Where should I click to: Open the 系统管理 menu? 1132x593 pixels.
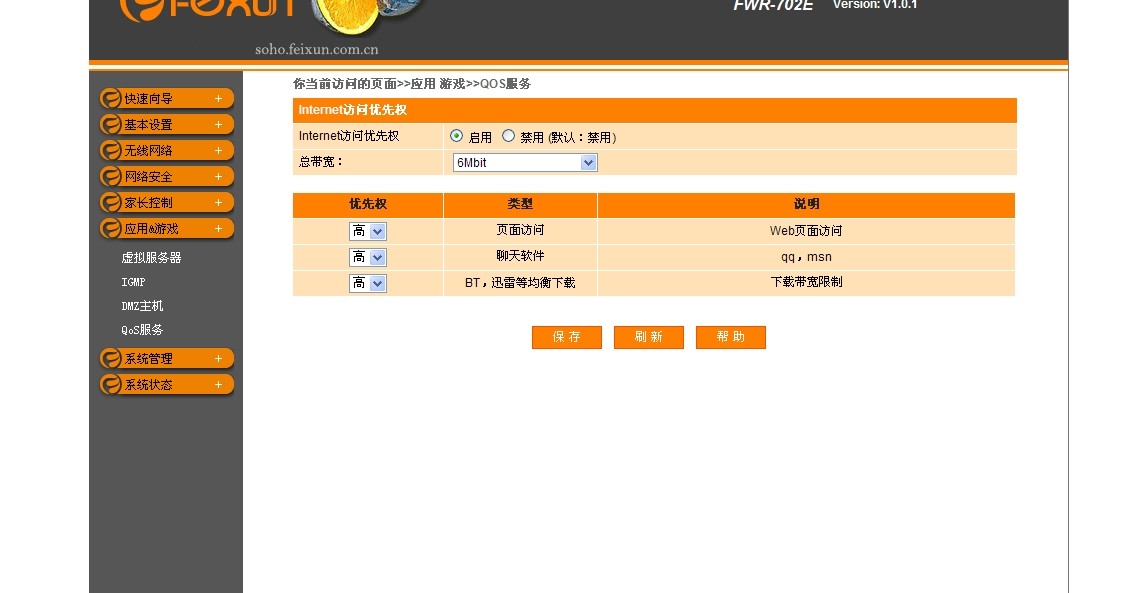click(x=167, y=358)
